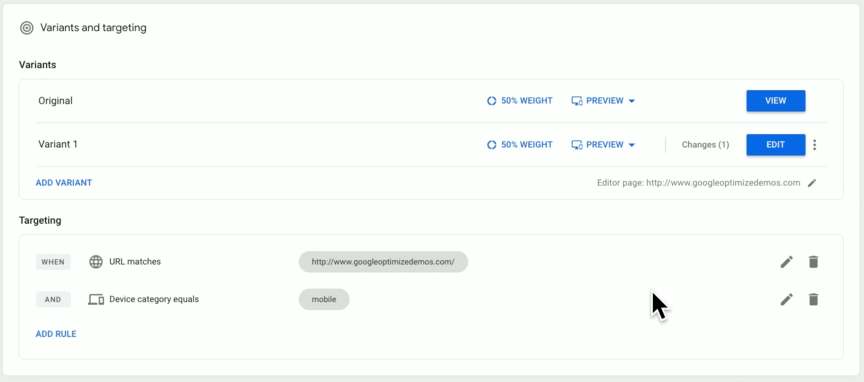Click the View button for Original

pos(776,101)
